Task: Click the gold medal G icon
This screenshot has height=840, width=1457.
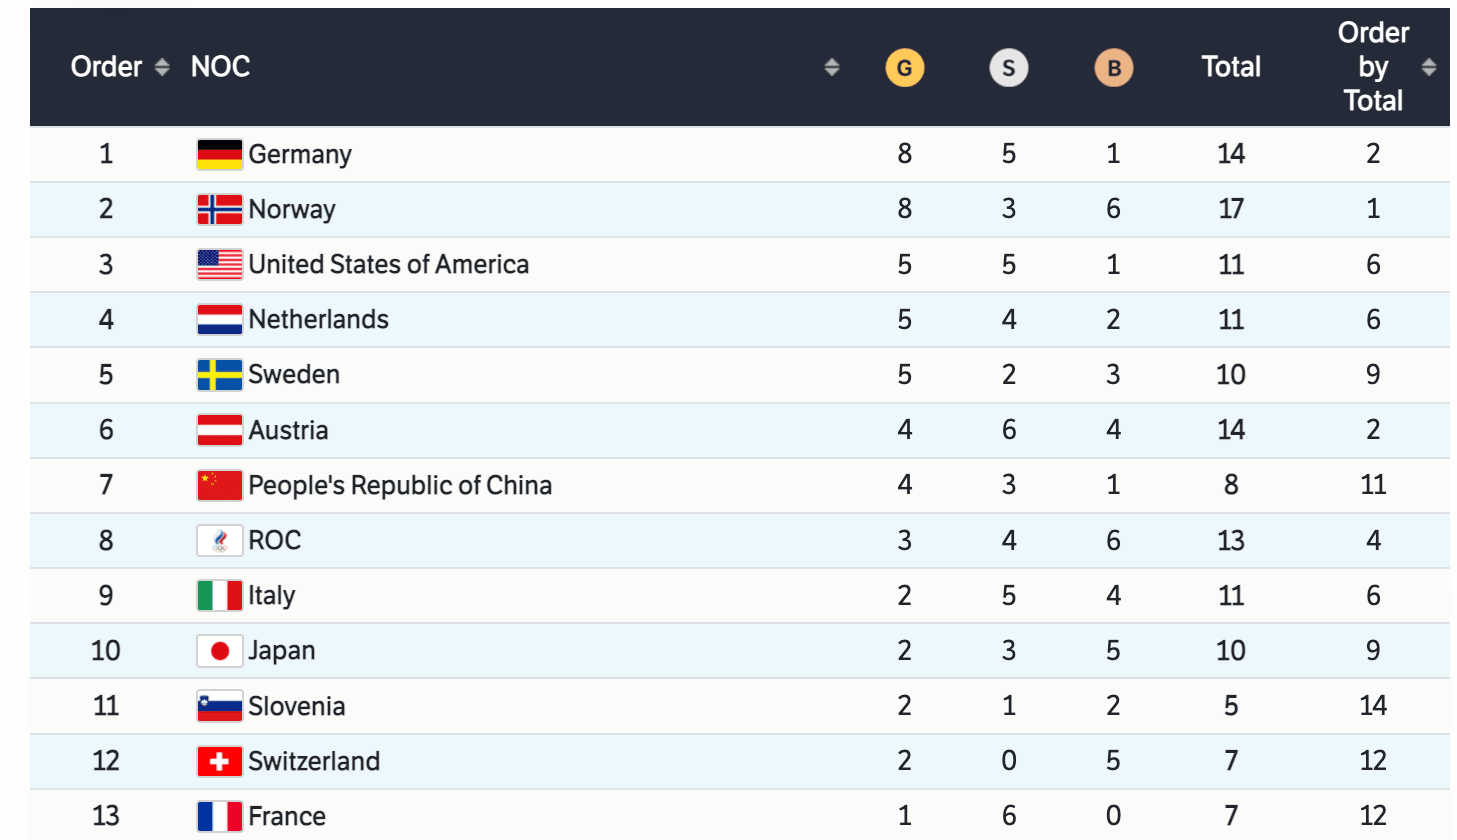Action: pos(904,68)
